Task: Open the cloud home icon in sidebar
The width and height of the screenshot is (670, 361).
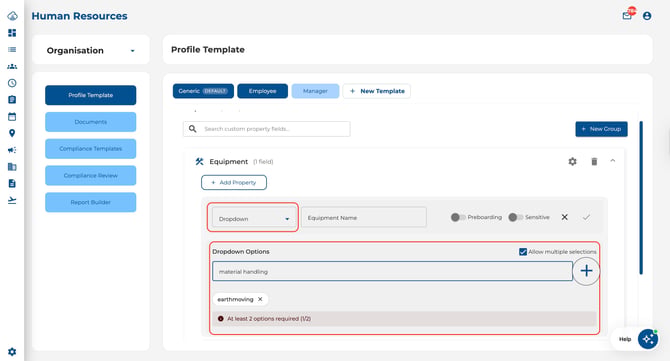Action: 12,16
